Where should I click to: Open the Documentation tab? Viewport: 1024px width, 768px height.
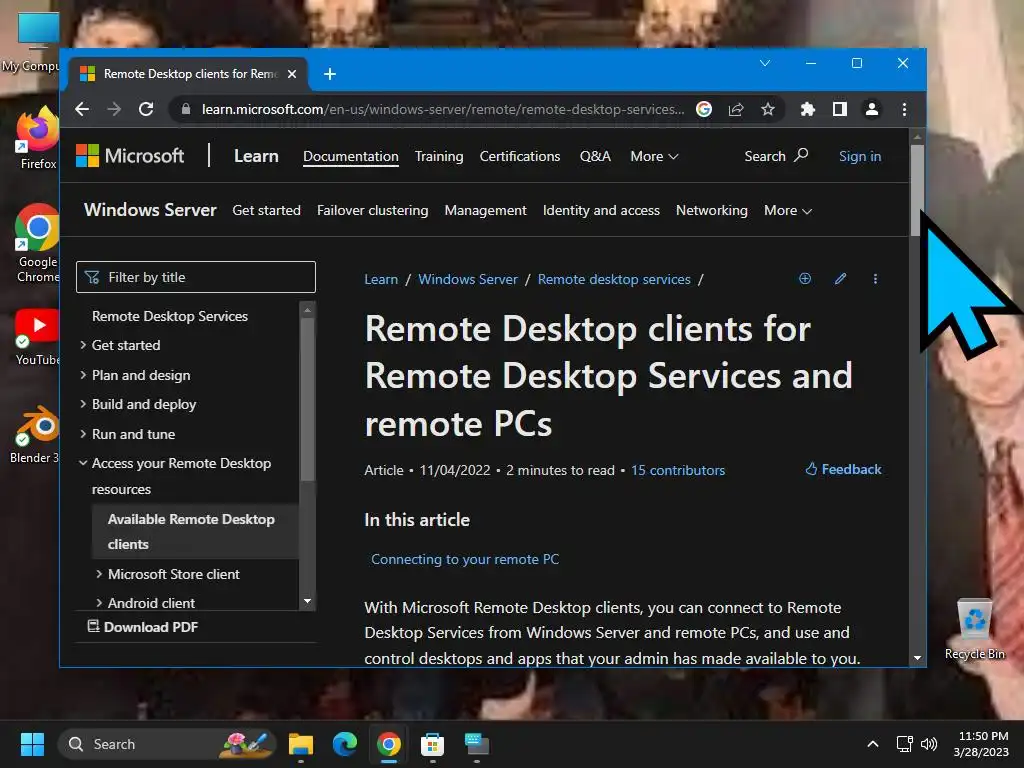351,156
